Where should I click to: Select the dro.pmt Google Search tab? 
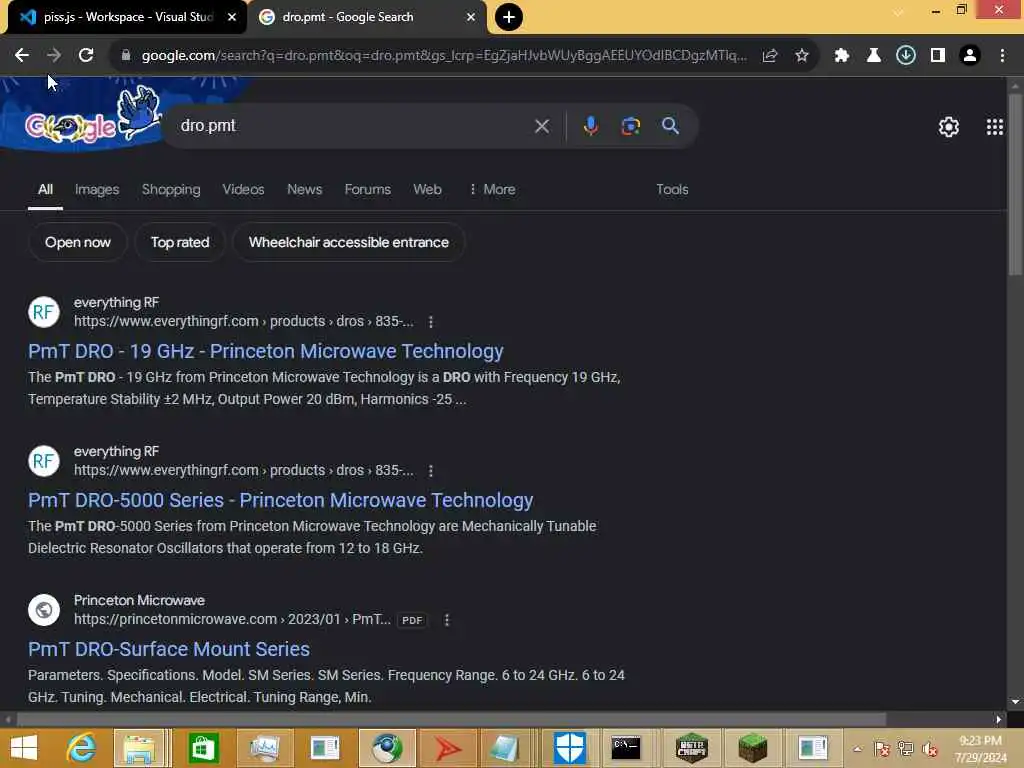pyautogui.click(x=367, y=17)
